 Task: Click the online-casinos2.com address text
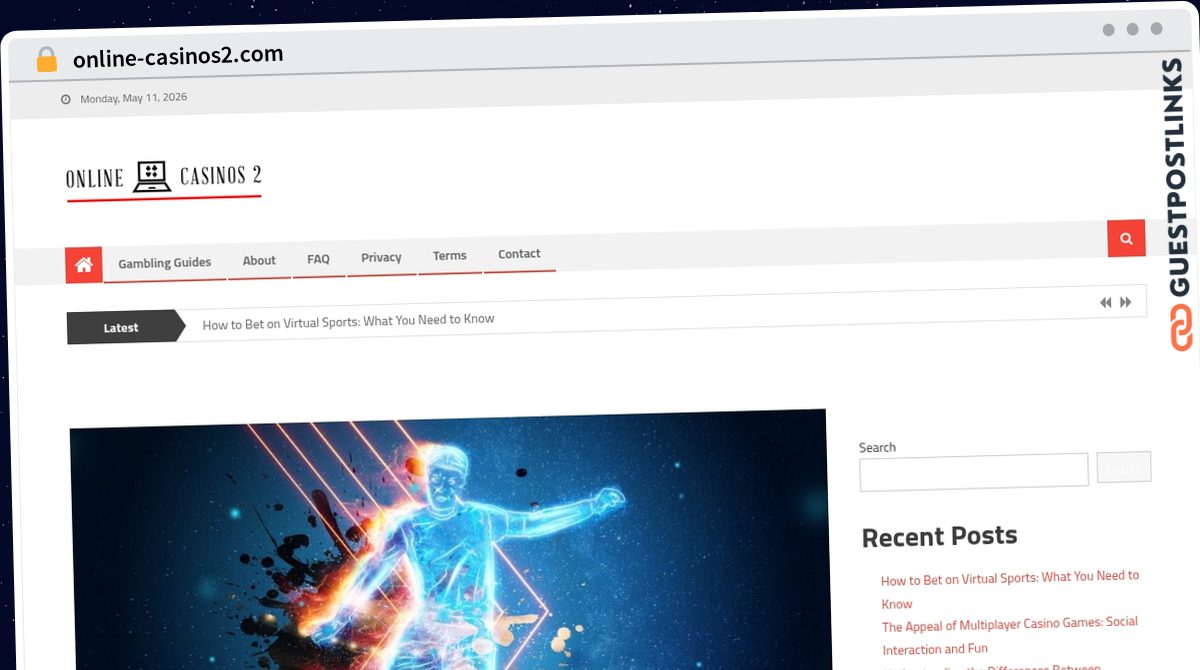[178, 56]
